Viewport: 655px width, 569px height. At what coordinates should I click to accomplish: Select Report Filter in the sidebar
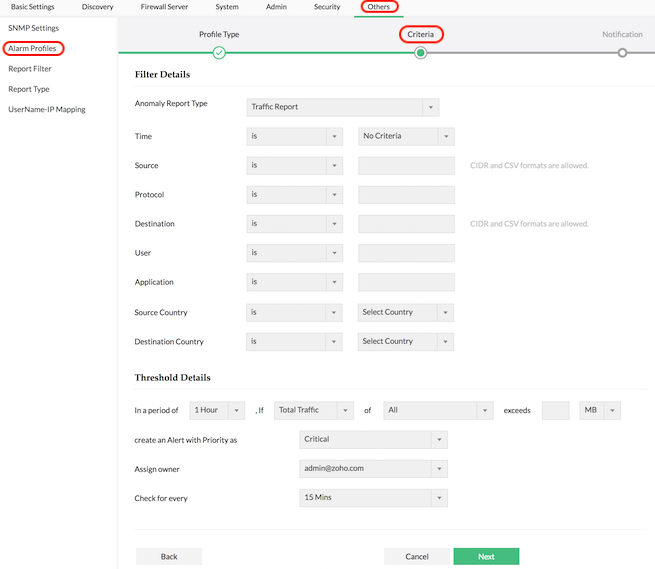[30, 69]
